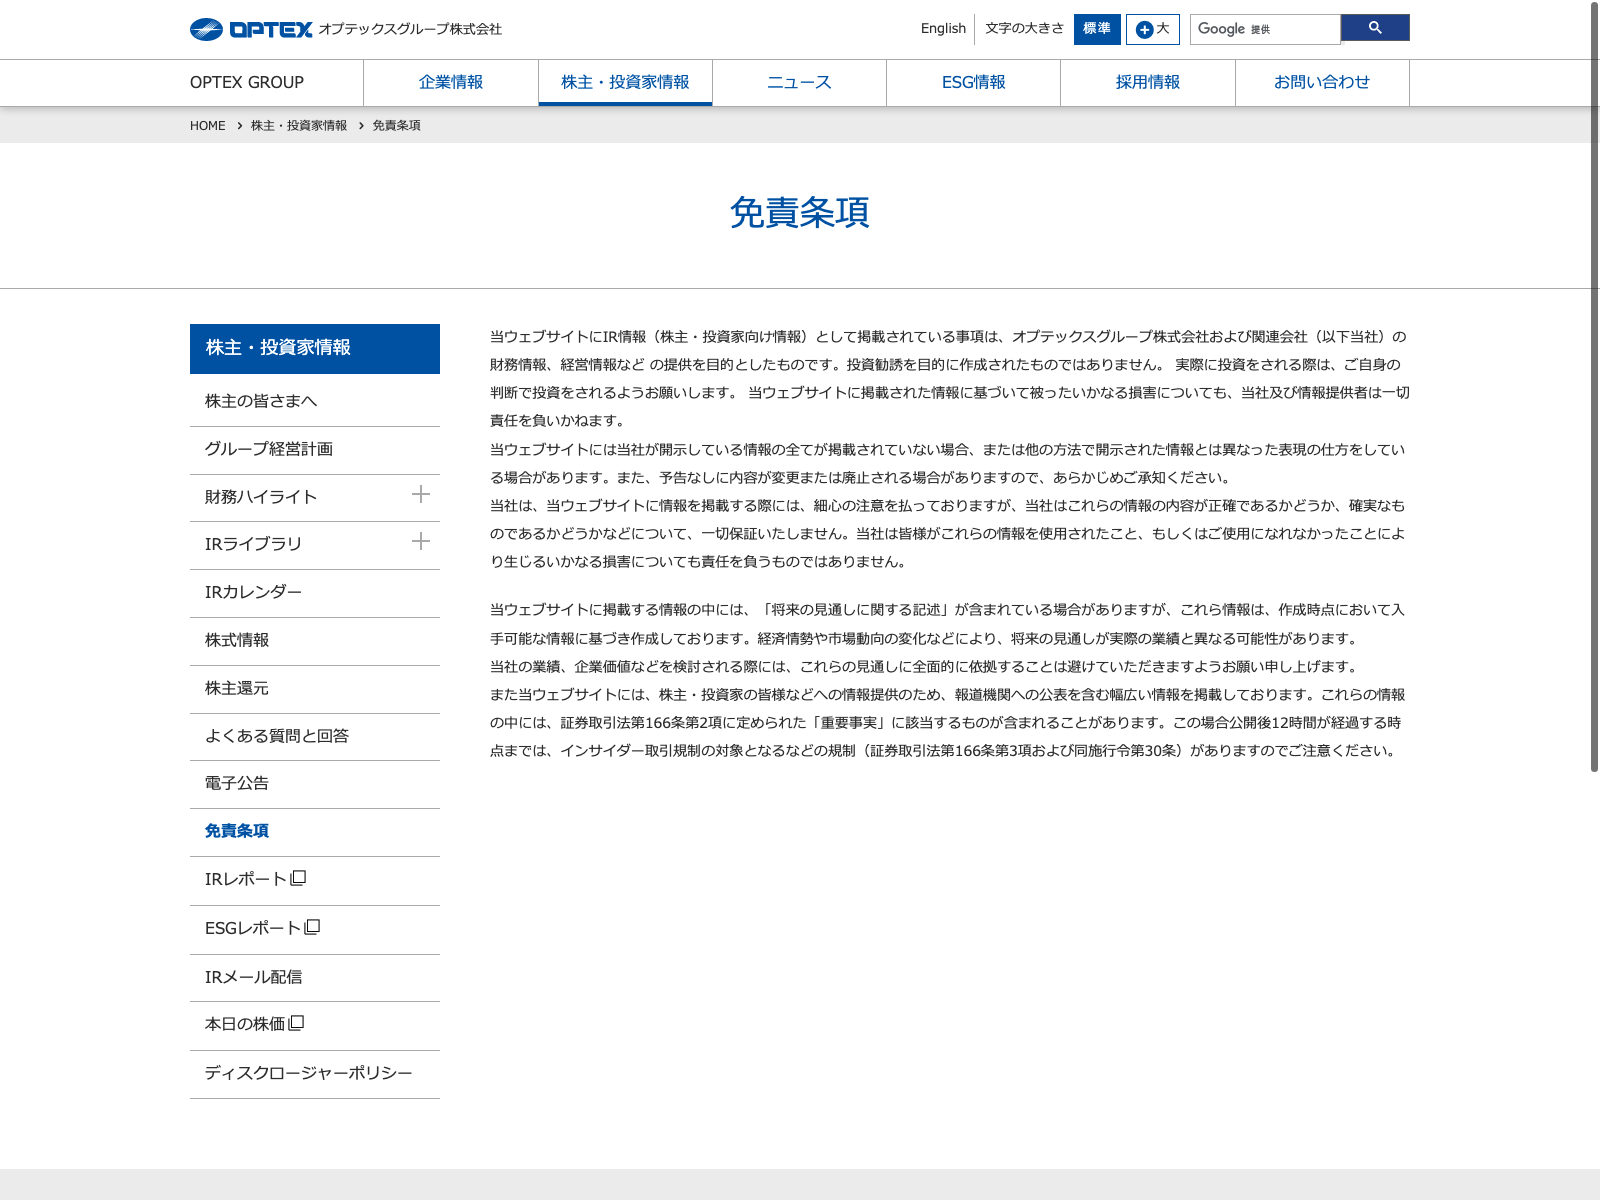Click the magnifier search button
This screenshot has height=1200, width=1600.
[1374, 28]
